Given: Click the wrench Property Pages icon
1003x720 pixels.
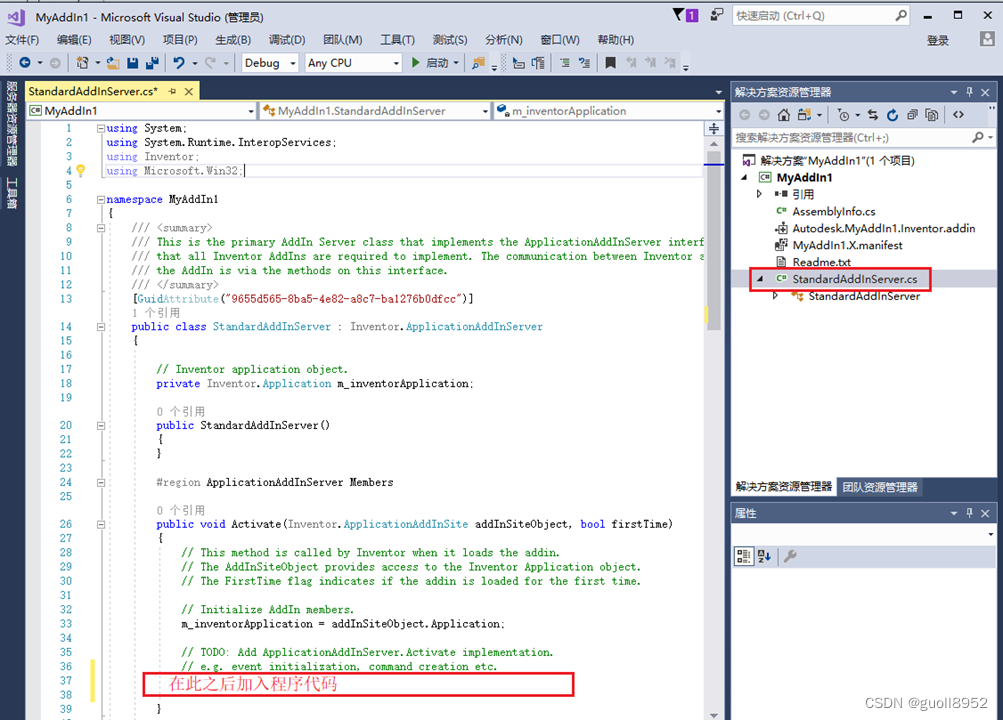Looking at the screenshot, I should point(791,556).
